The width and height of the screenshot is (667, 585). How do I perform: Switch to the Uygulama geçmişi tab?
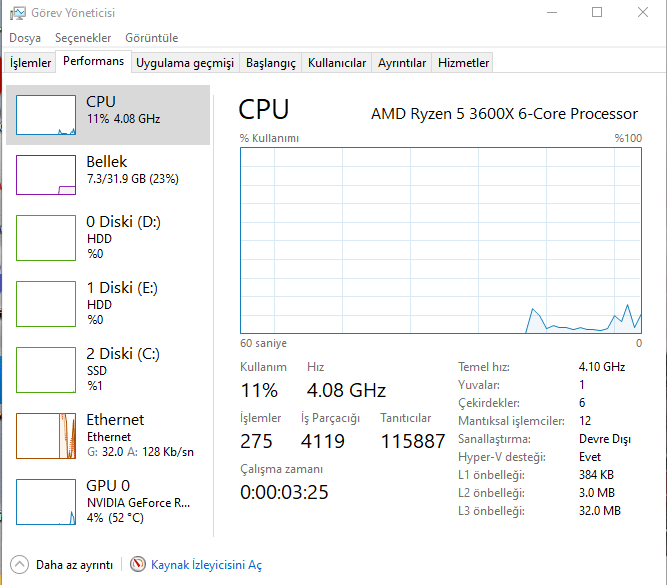(185, 62)
